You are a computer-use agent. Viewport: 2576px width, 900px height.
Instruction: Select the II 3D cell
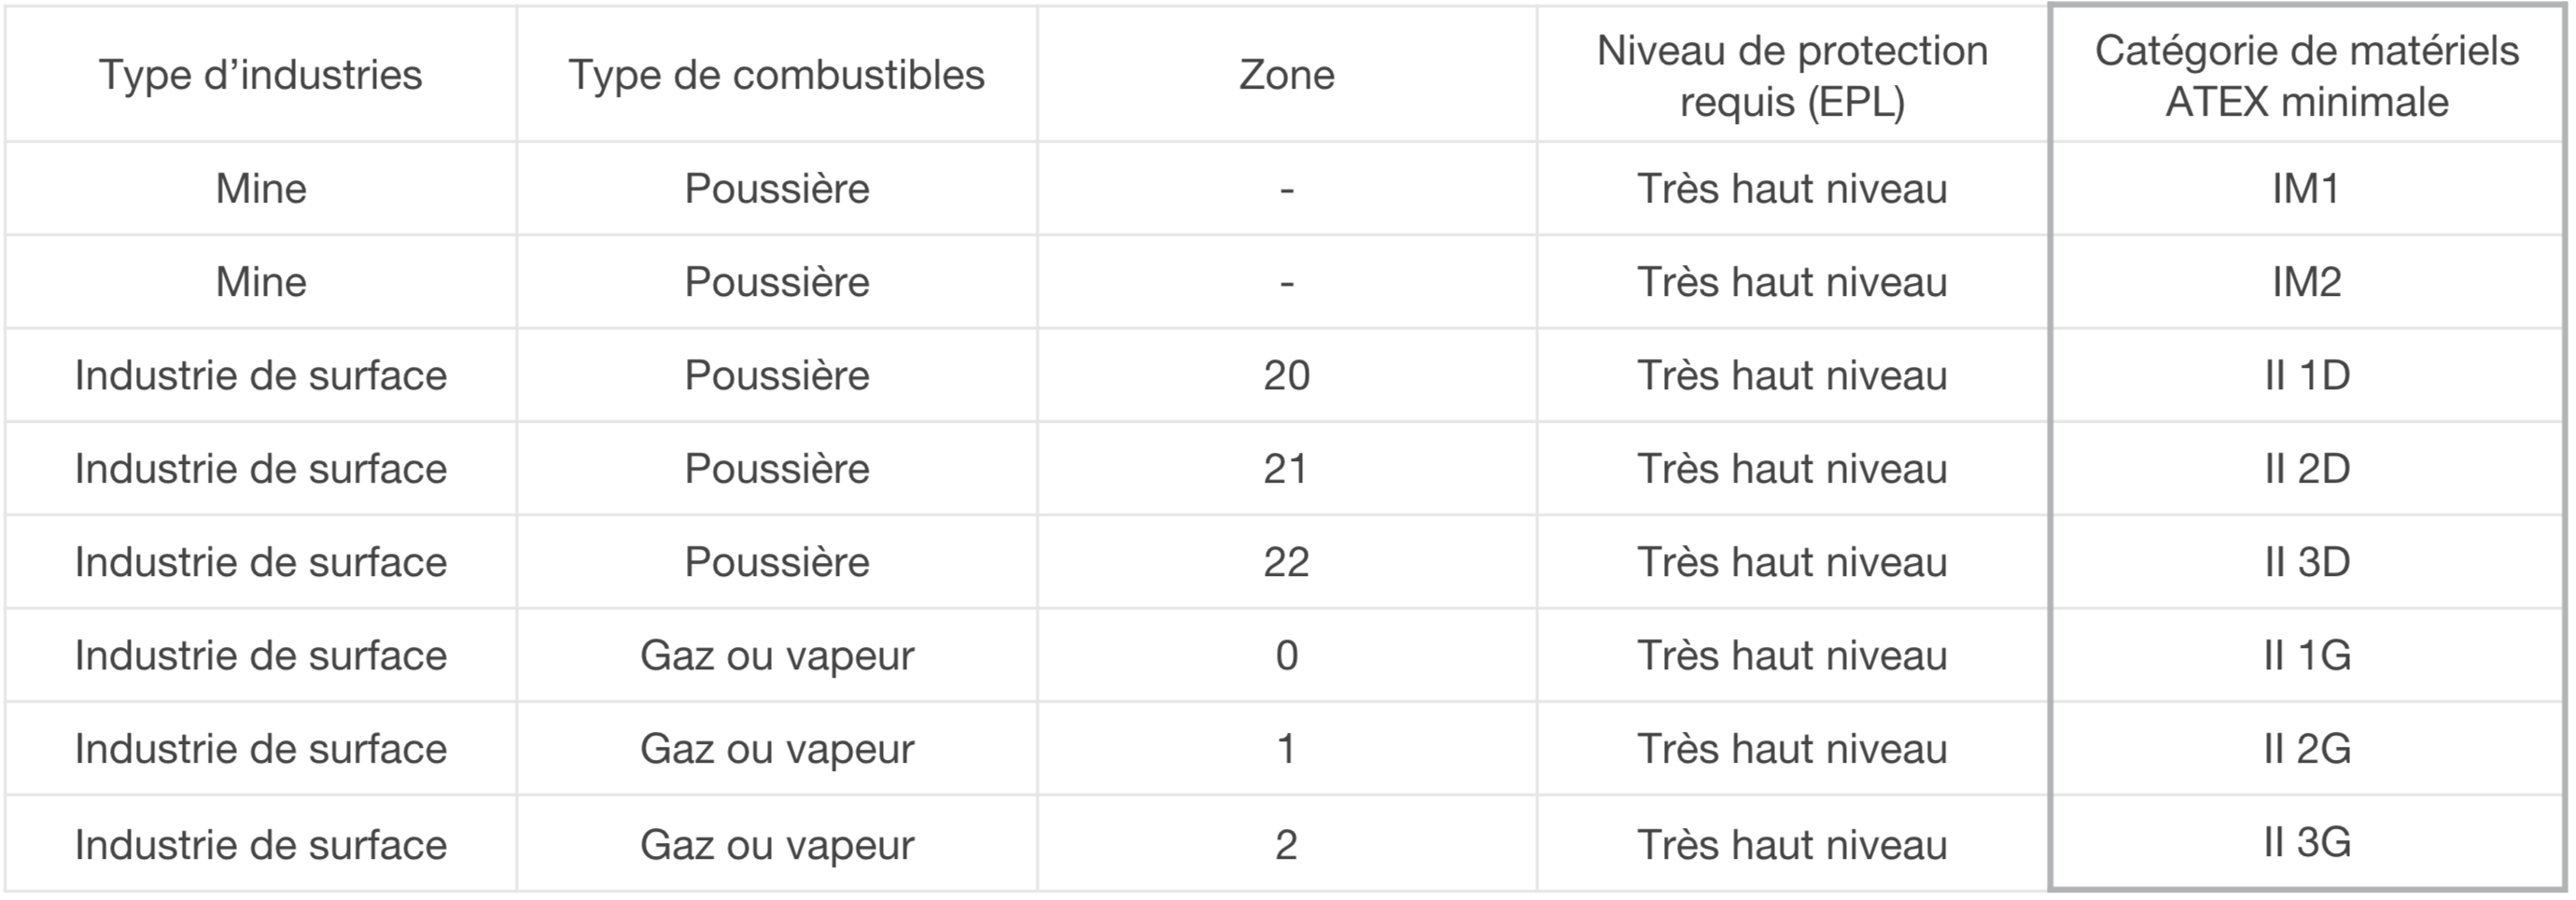pyautogui.click(x=2306, y=561)
